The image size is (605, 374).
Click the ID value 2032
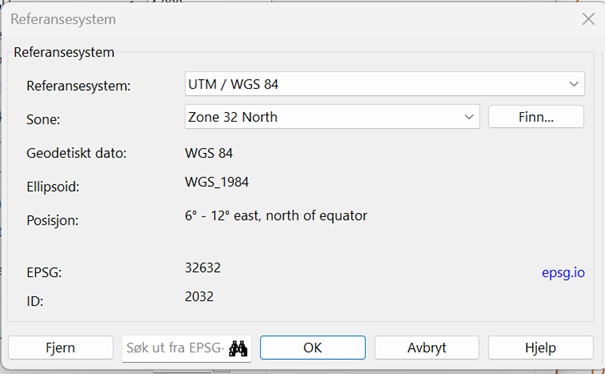199,296
